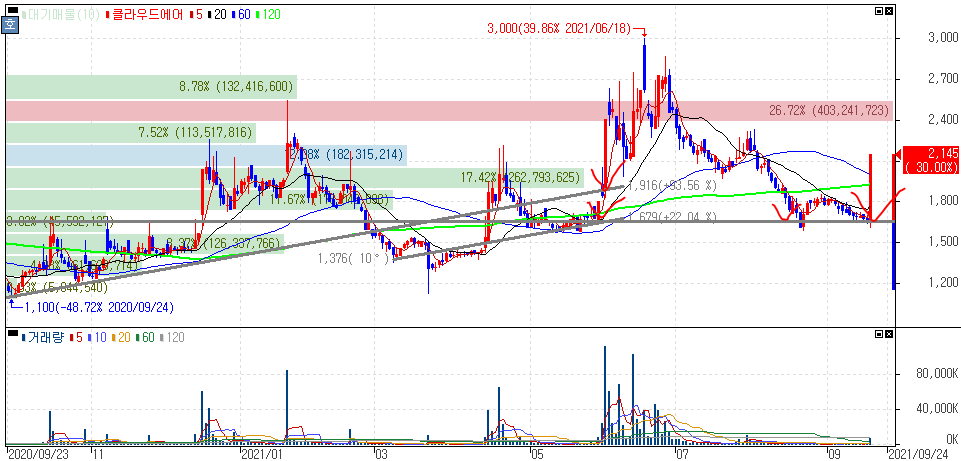This screenshot has height=461, width=961.
Task: Close the price chart panel
Action: 889,11
